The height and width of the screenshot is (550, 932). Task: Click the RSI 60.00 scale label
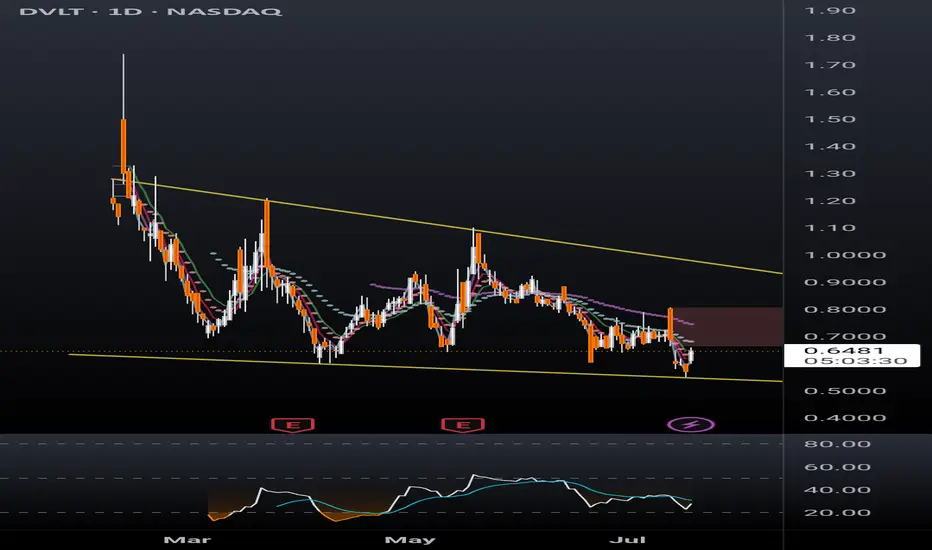(x=837, y=467)
